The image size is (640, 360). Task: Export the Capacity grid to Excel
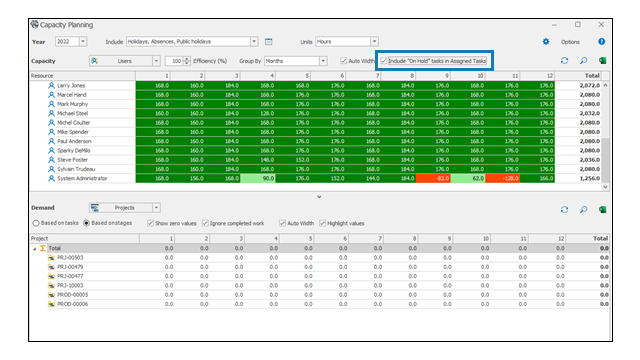602,61
